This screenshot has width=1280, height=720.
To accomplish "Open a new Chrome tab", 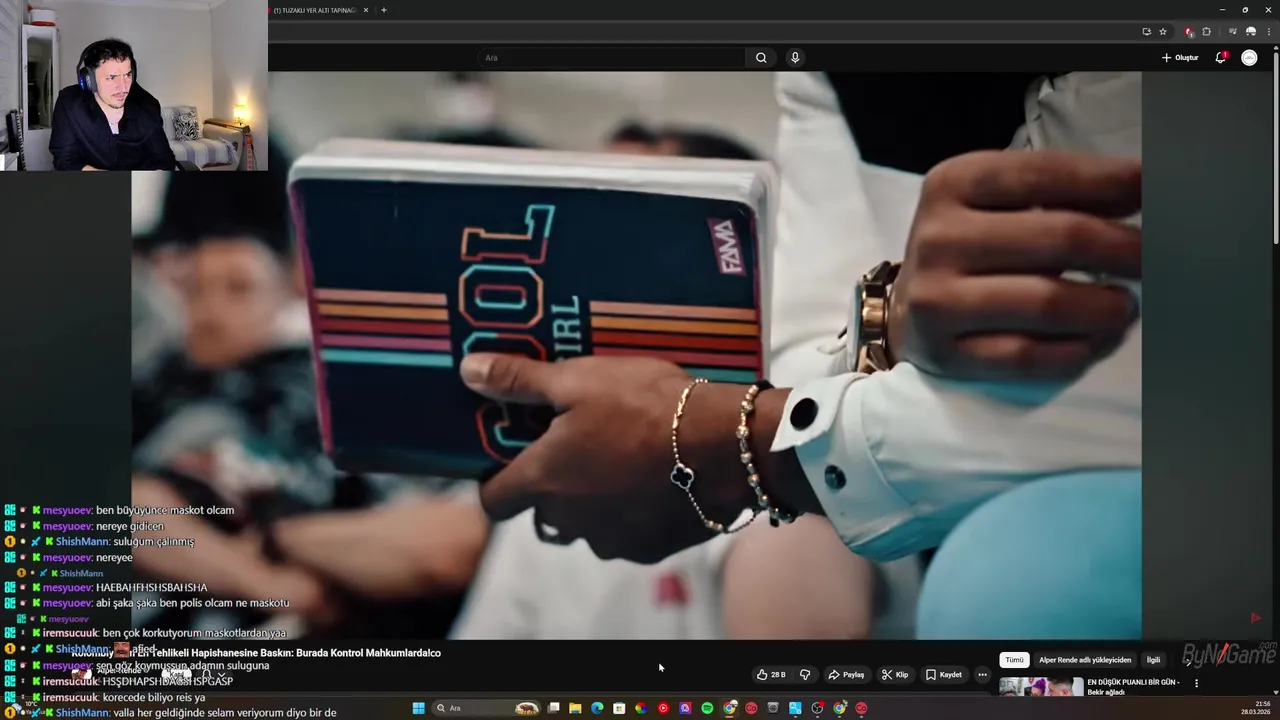I will (x=384, y=10).
